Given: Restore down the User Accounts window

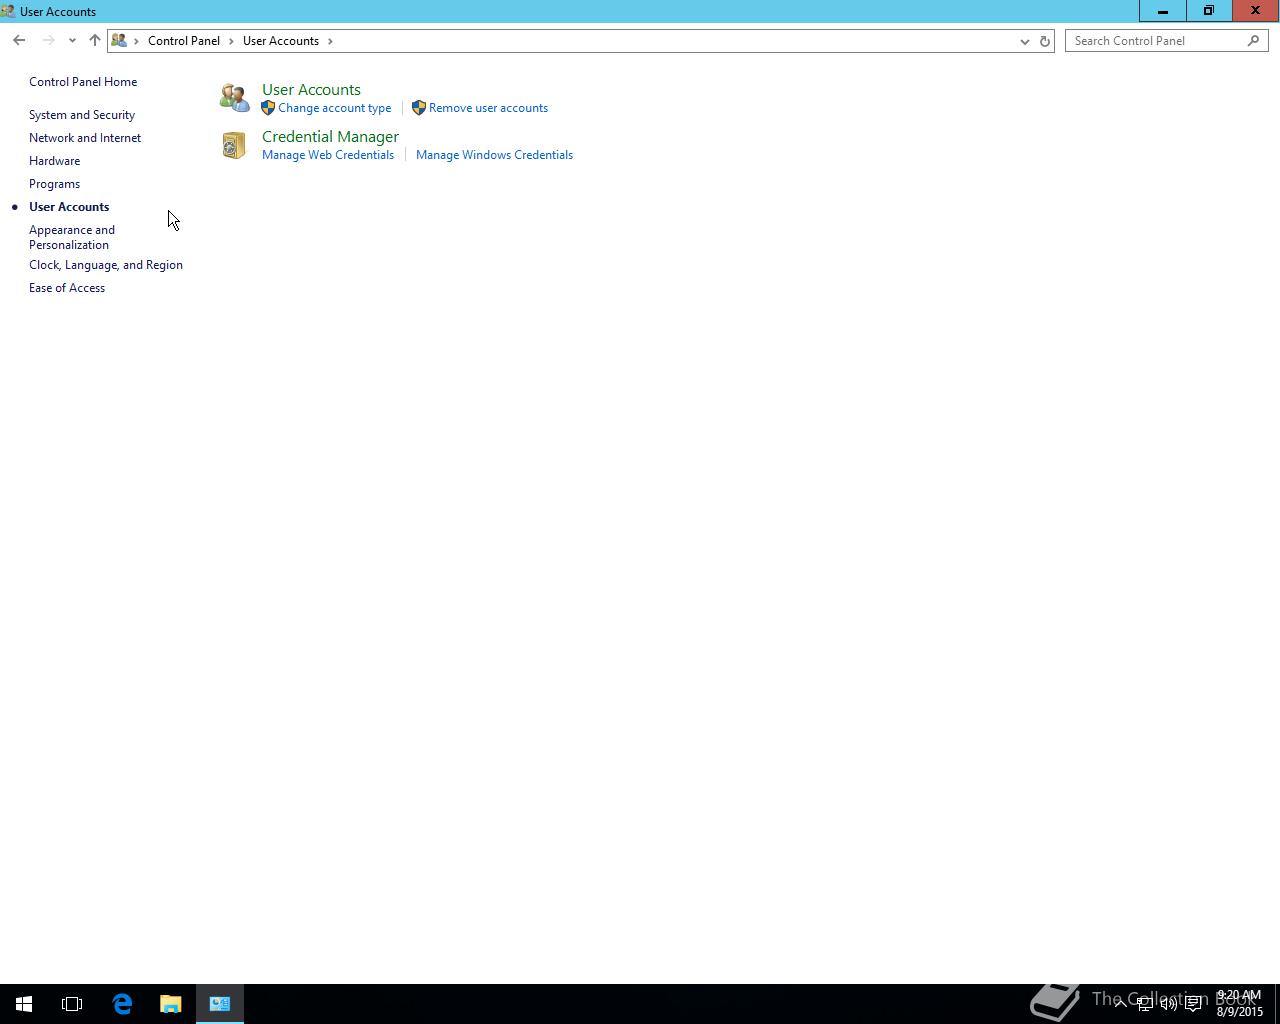Looking at the screenshot, I should [1209, 11].
